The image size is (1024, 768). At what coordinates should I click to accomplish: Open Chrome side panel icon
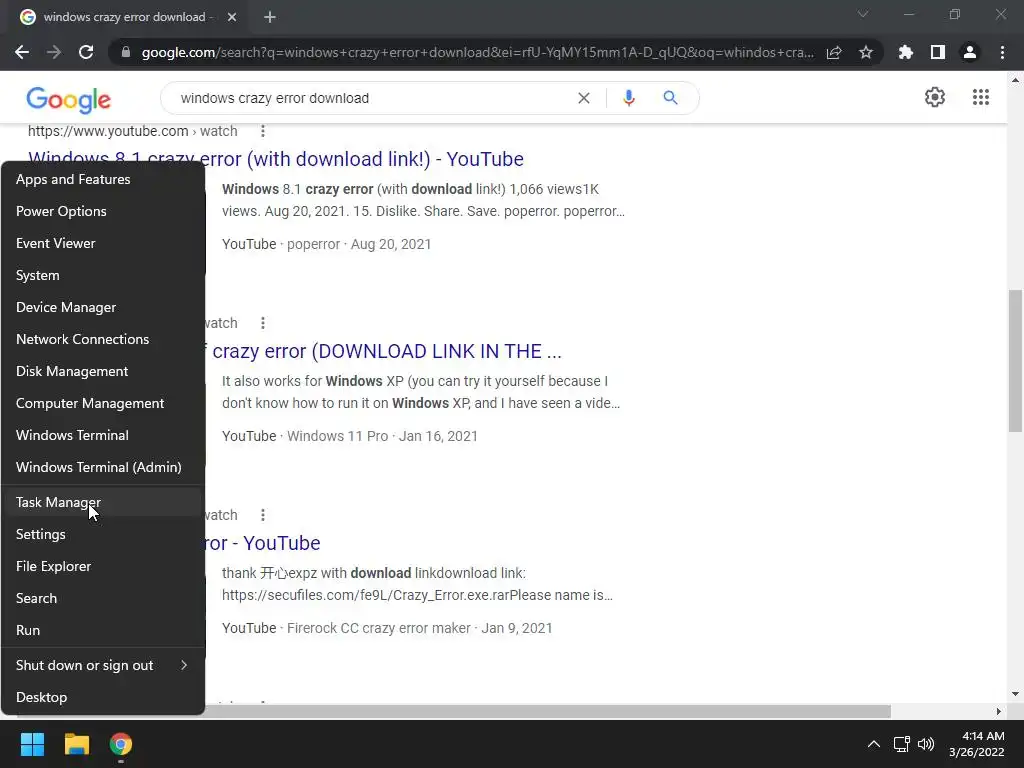pos(938,52)
